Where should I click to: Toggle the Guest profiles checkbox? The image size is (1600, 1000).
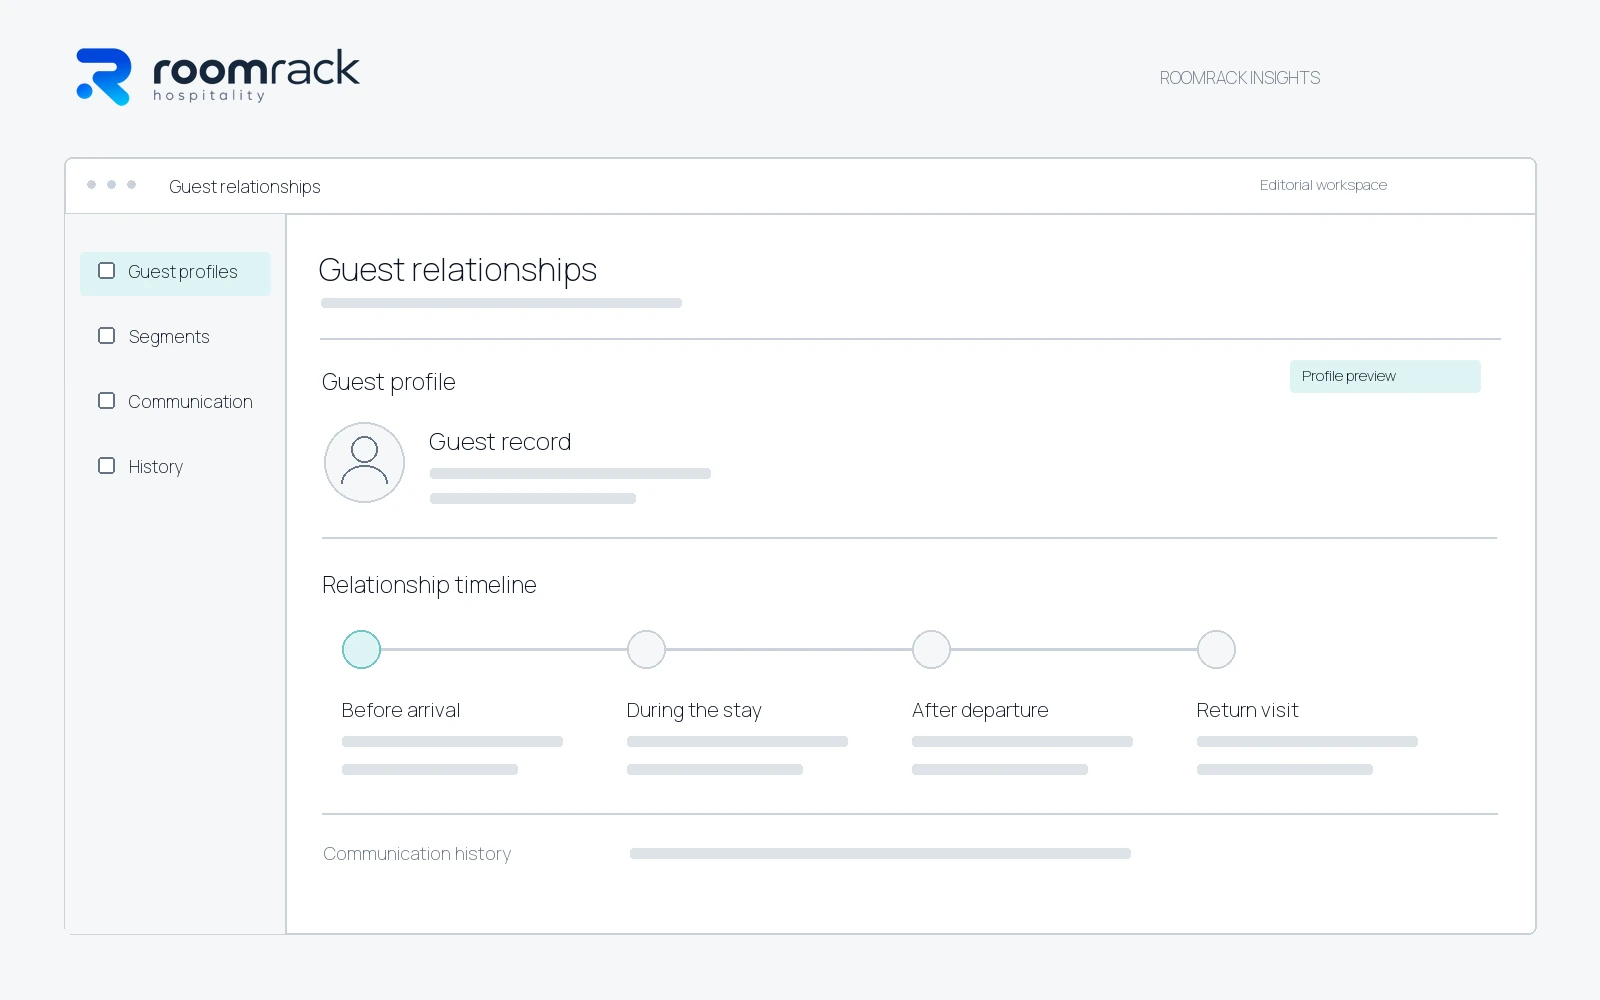click(x=106, y=271)
